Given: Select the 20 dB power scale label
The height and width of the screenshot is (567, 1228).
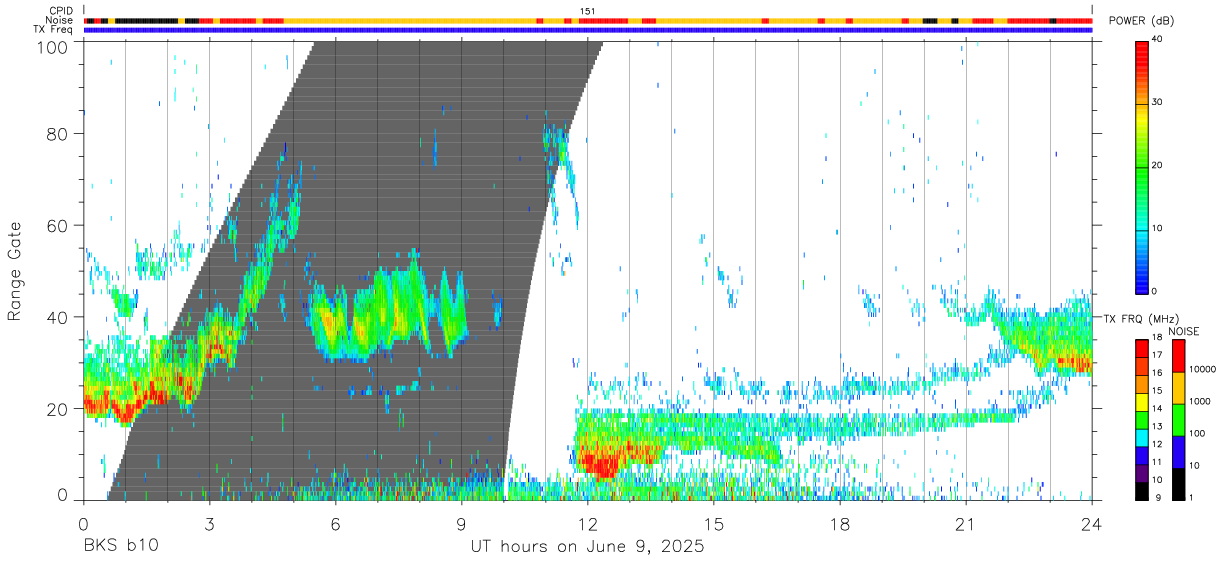Looking at the screenshot, I should 1159,165.
